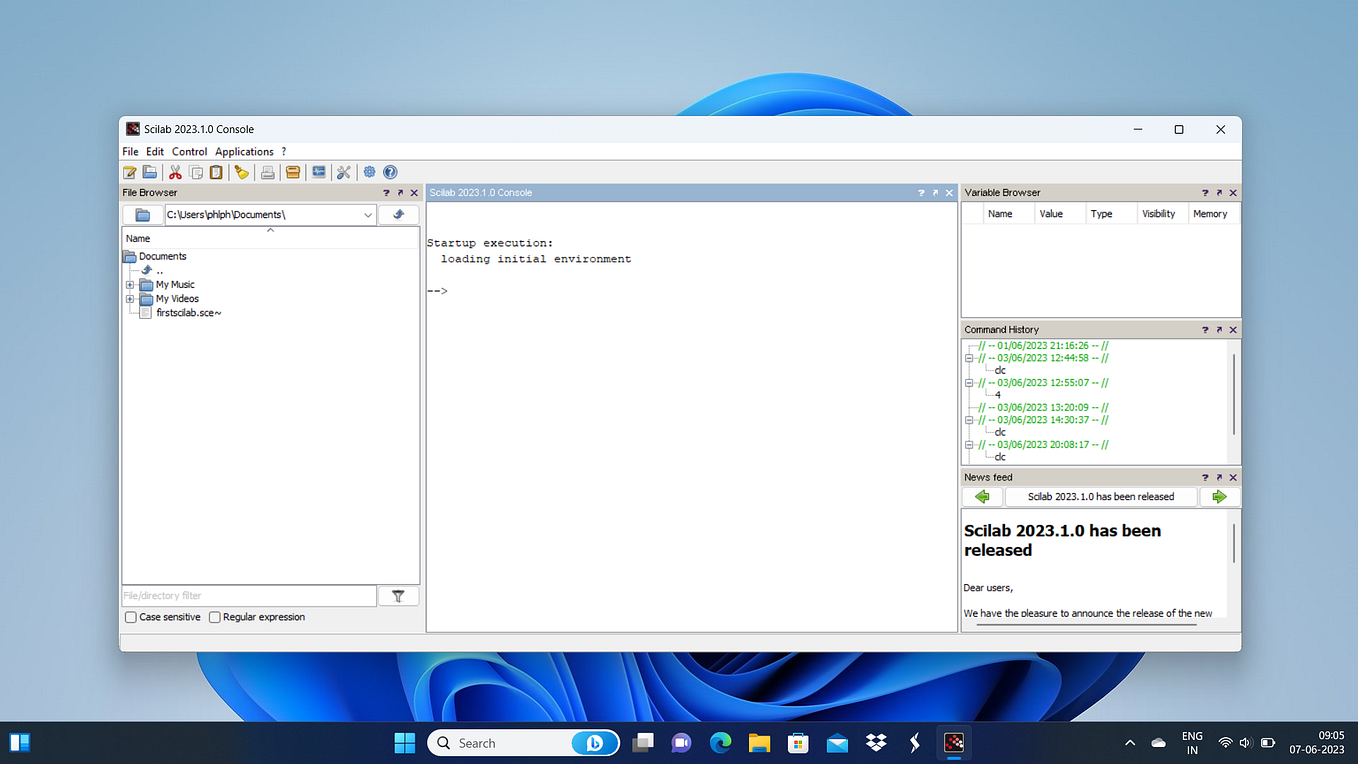Click the News feed vertical scrollbar
The image size is (1358, 764).
tap(1234, 542)
